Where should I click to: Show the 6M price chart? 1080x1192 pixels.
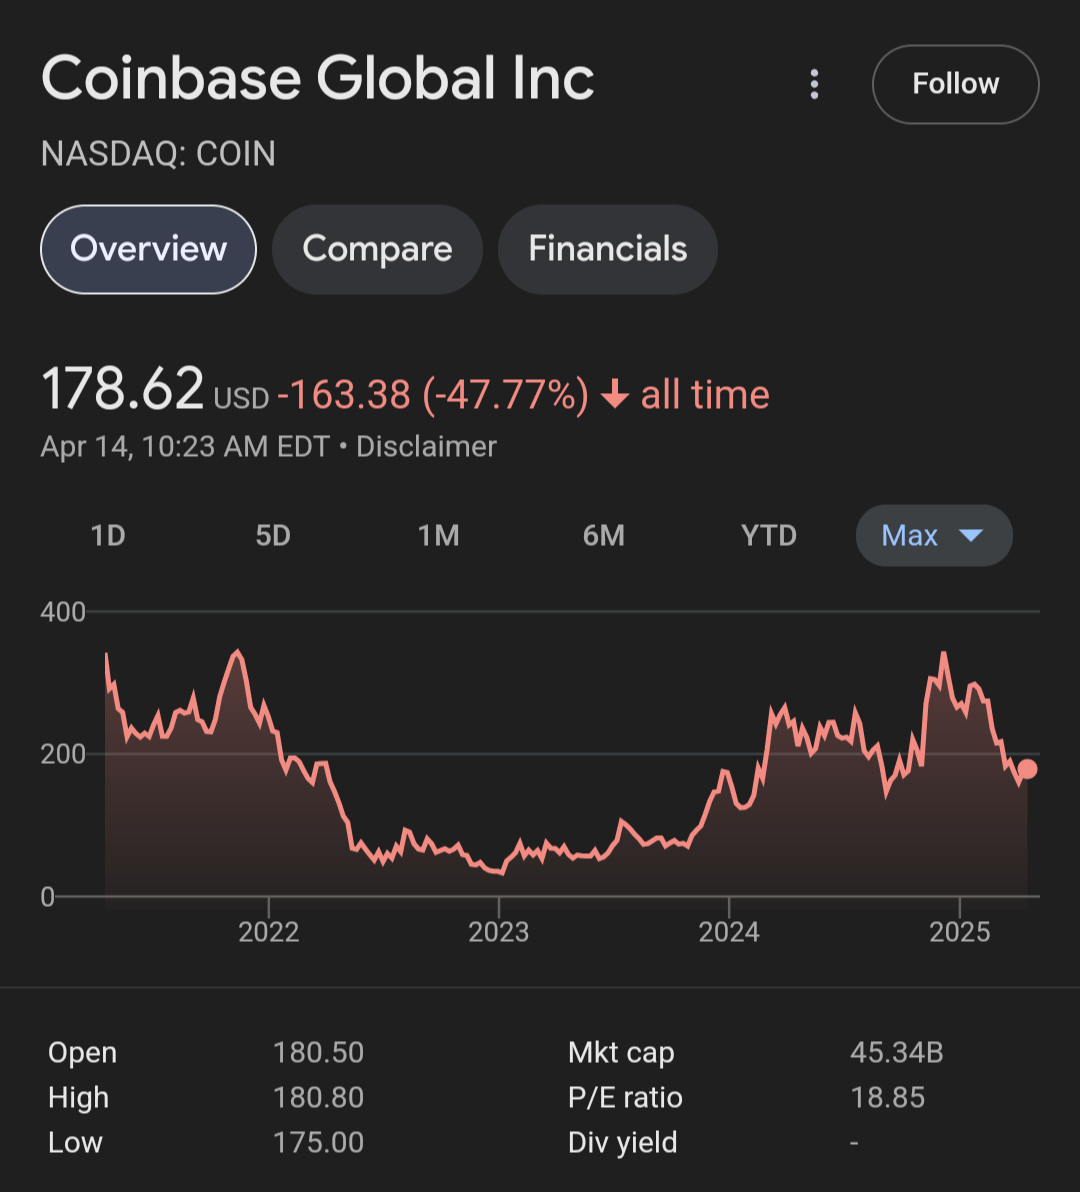(x=603, y=536)
